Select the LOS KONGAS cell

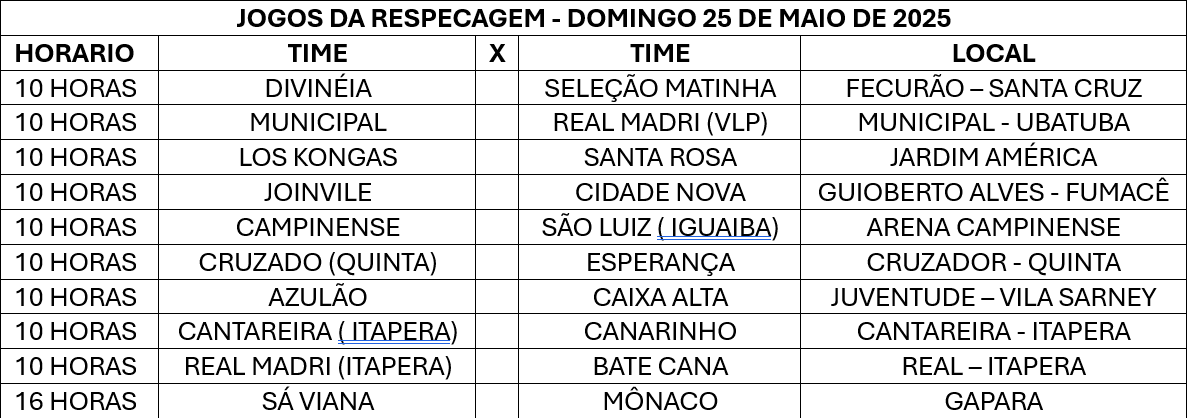pyautogui.click(x=318, y=158)
